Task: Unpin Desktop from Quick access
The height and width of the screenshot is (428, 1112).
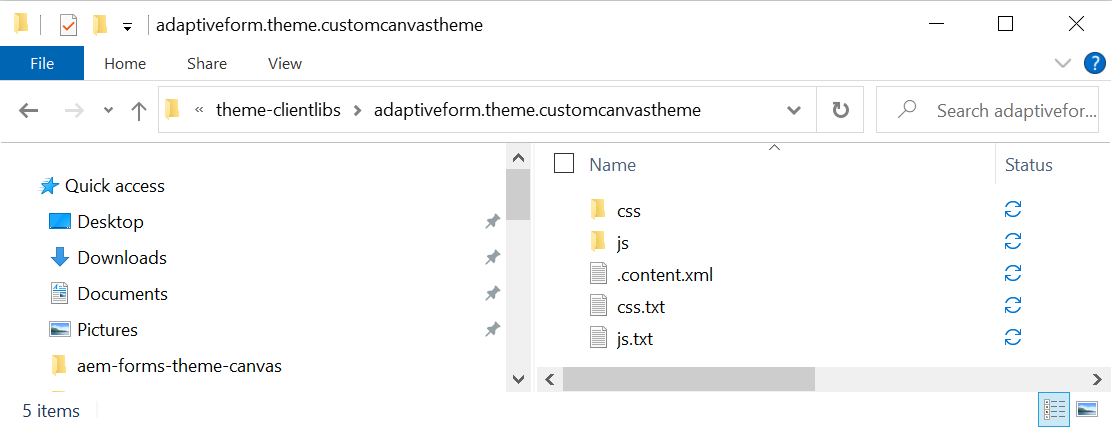Action: pyautogui.click(x=492, y=222)
